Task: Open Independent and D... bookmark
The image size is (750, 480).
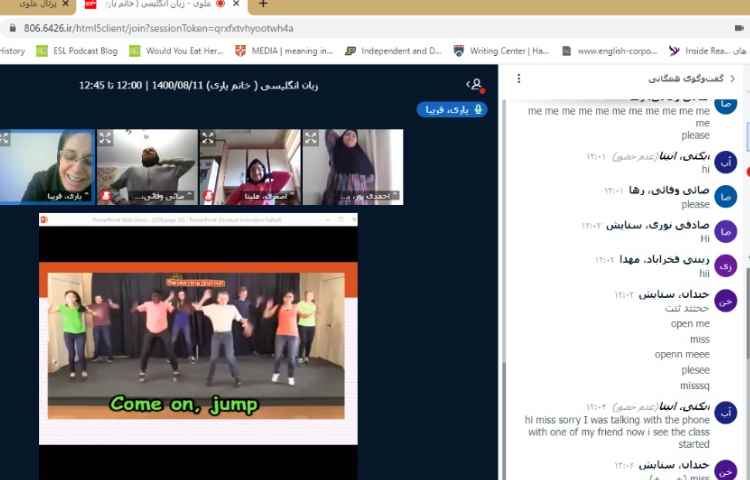Action: tap(393, 51)
